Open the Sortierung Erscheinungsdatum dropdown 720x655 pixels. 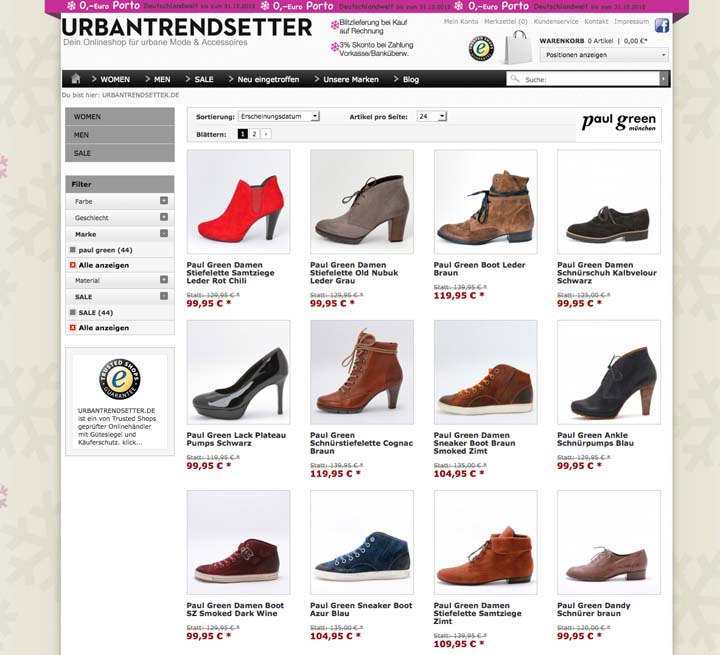(x=279, y=116)
